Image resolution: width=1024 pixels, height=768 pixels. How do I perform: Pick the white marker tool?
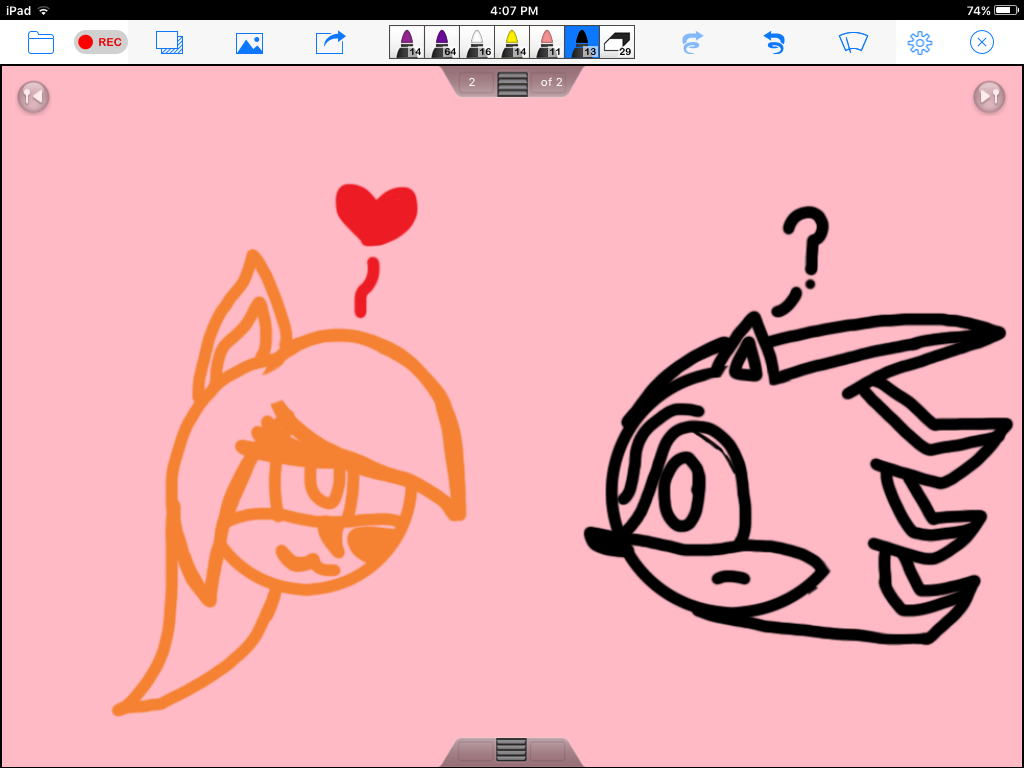coord(477,42)
